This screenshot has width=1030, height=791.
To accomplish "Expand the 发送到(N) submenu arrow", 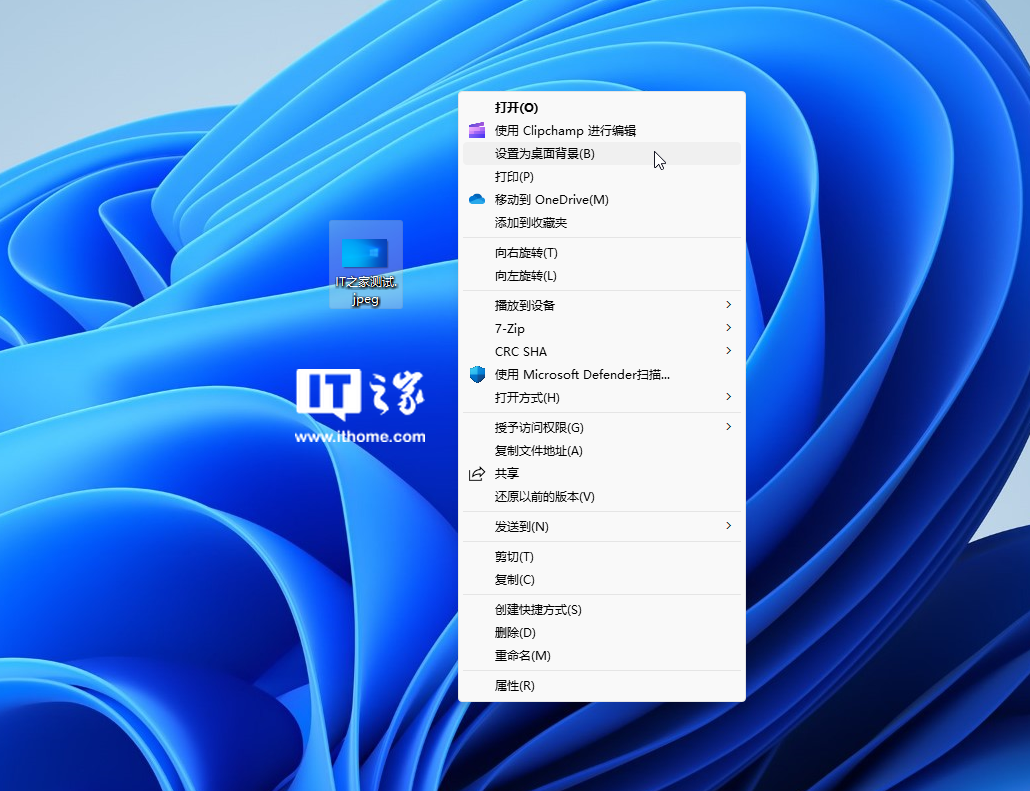I will (728, 526).
